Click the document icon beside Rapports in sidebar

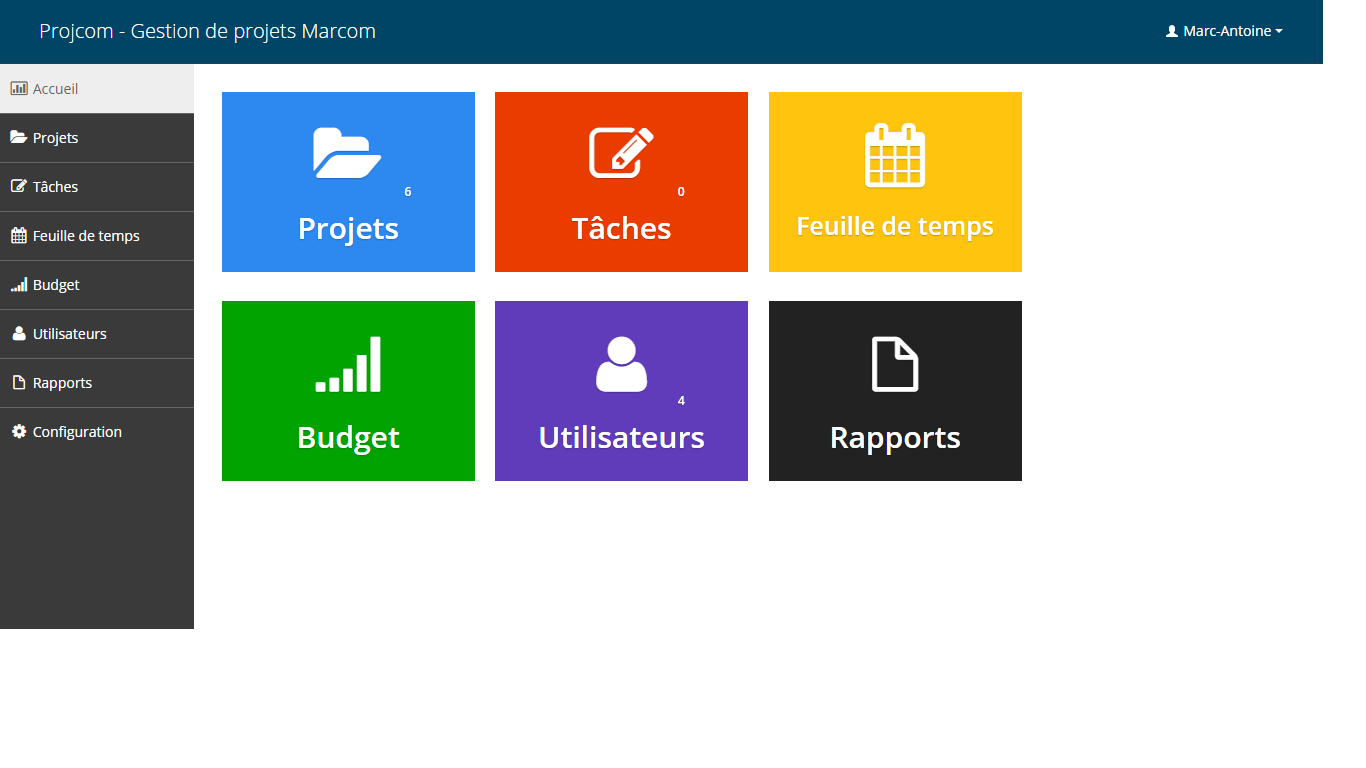(x=18, y=383)
